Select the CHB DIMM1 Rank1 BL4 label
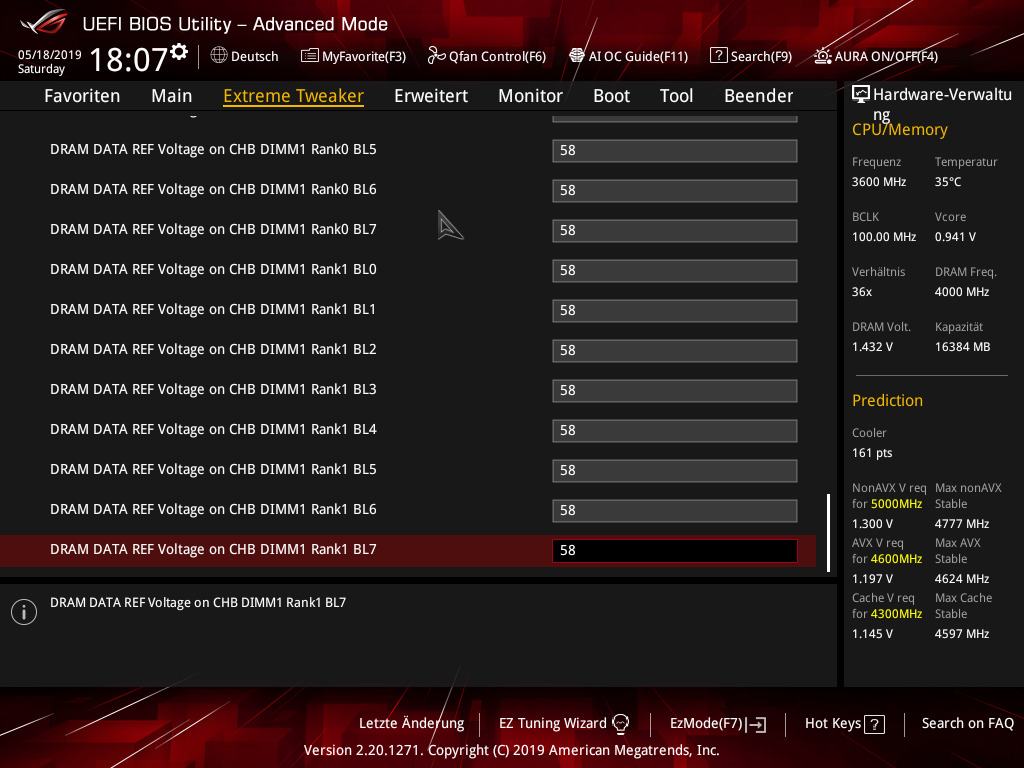Viewport: 1024px width, 768px height. 213,429
